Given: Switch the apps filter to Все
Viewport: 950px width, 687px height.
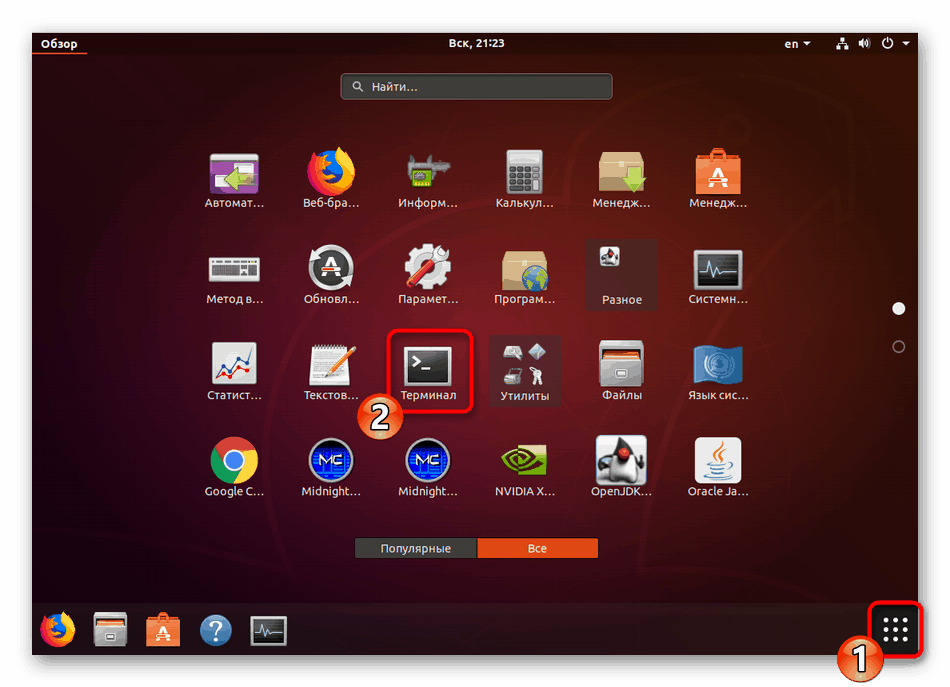Looking at the screenshot, I should pyautogui.click(x=538, y=548).
